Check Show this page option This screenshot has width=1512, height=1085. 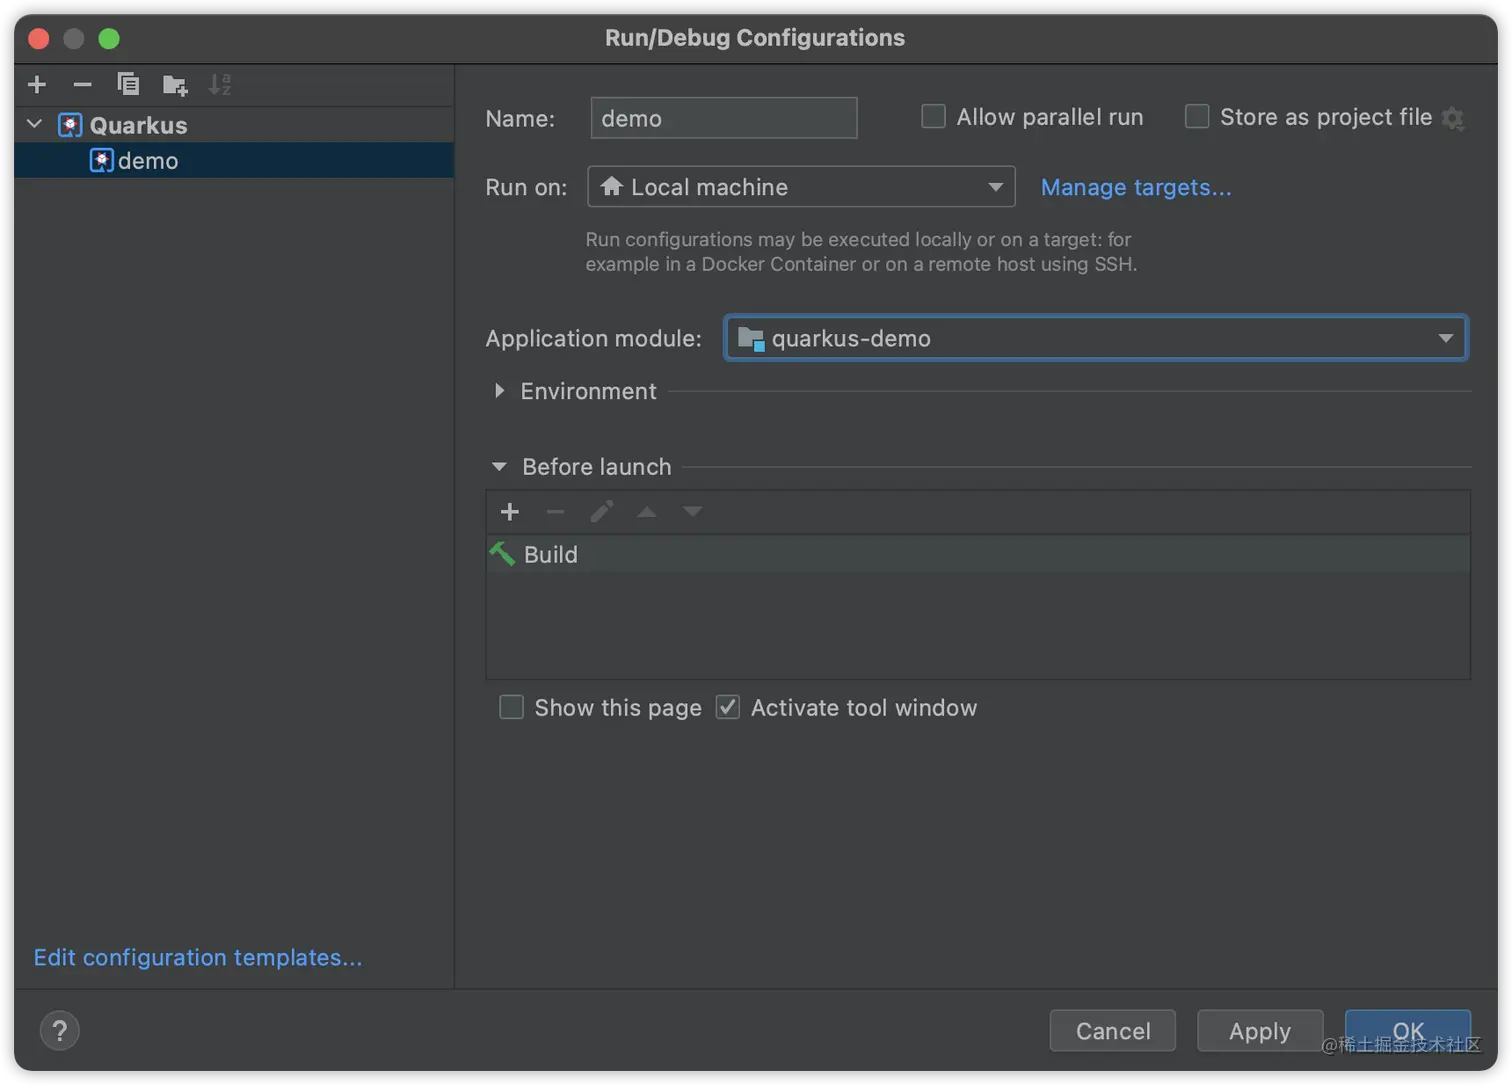[511, 707]
